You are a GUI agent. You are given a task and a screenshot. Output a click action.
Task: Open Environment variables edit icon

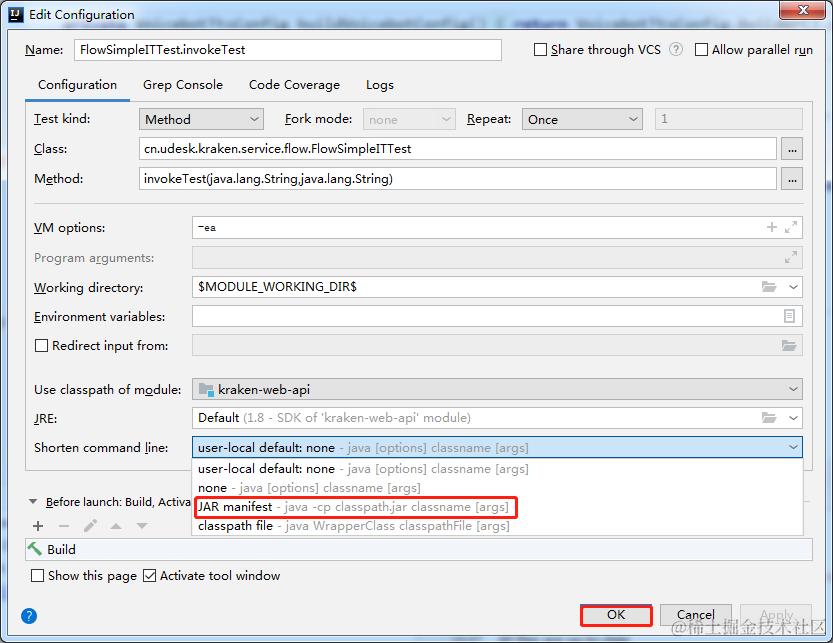click(789, 316)
